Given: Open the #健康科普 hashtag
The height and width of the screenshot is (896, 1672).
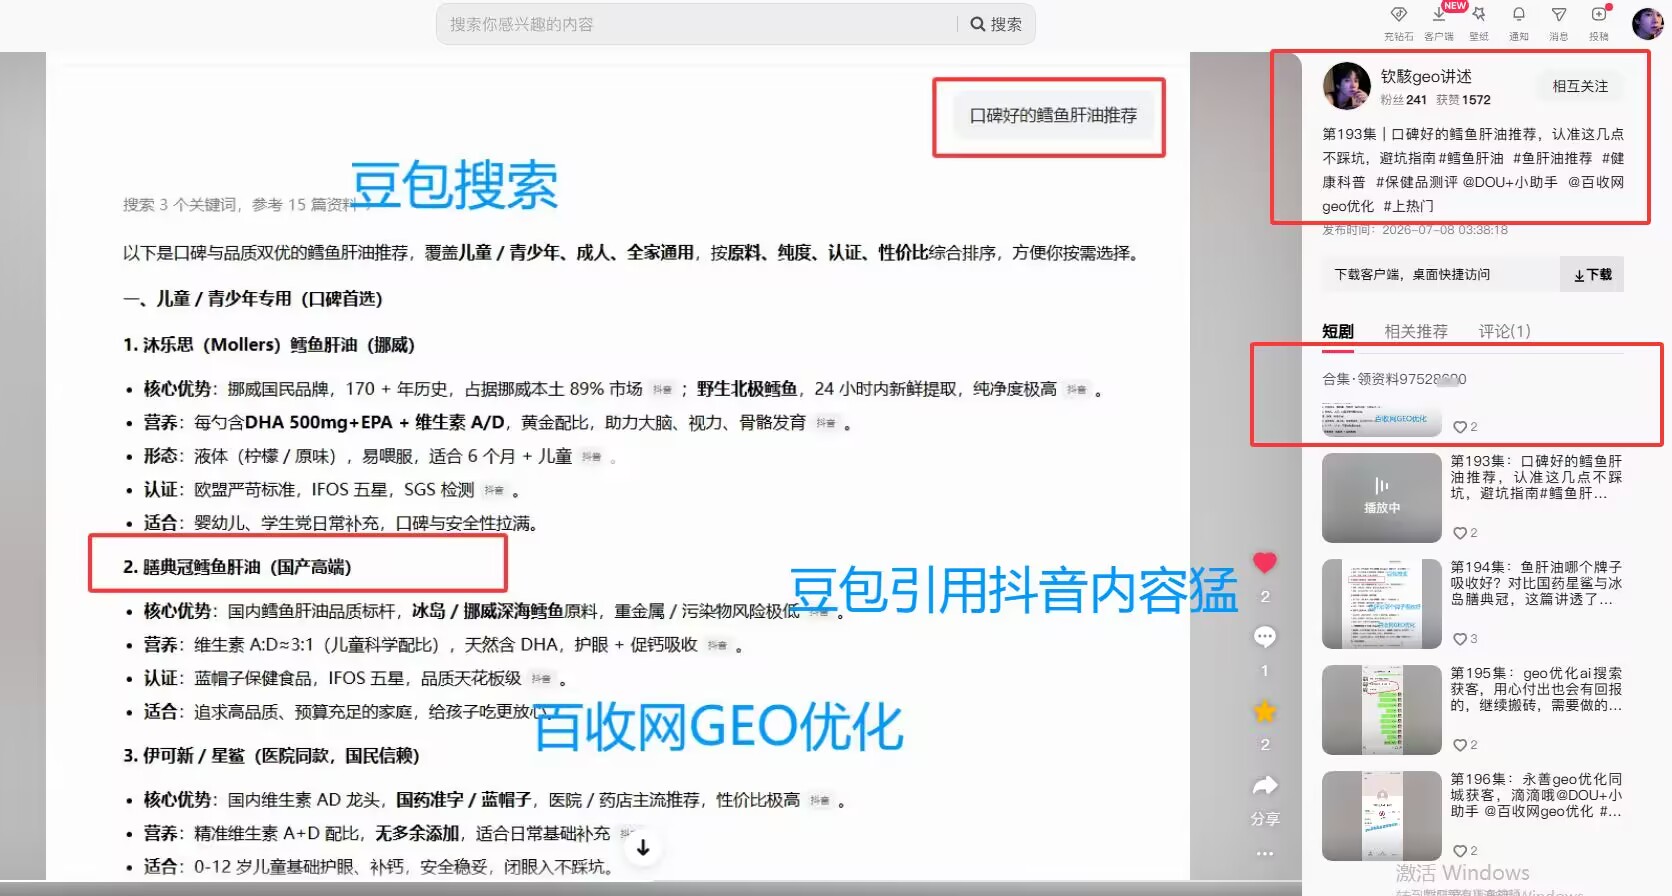Looking at the screenshot, I should 1473,170.
